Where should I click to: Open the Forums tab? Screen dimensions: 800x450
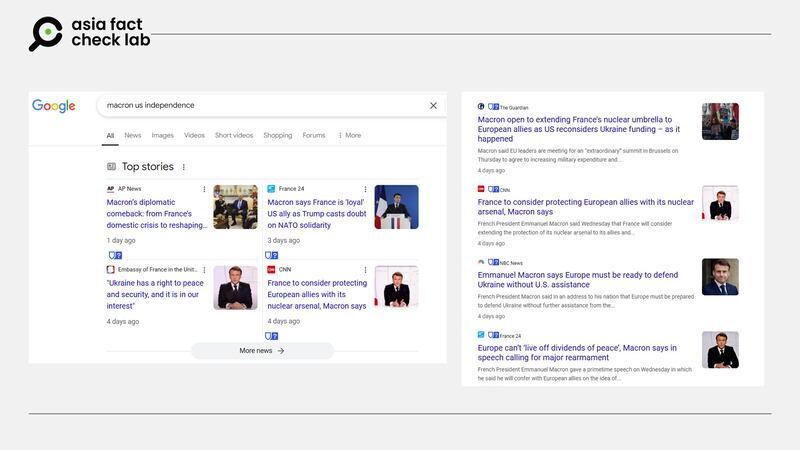click(x=314, y=135)
